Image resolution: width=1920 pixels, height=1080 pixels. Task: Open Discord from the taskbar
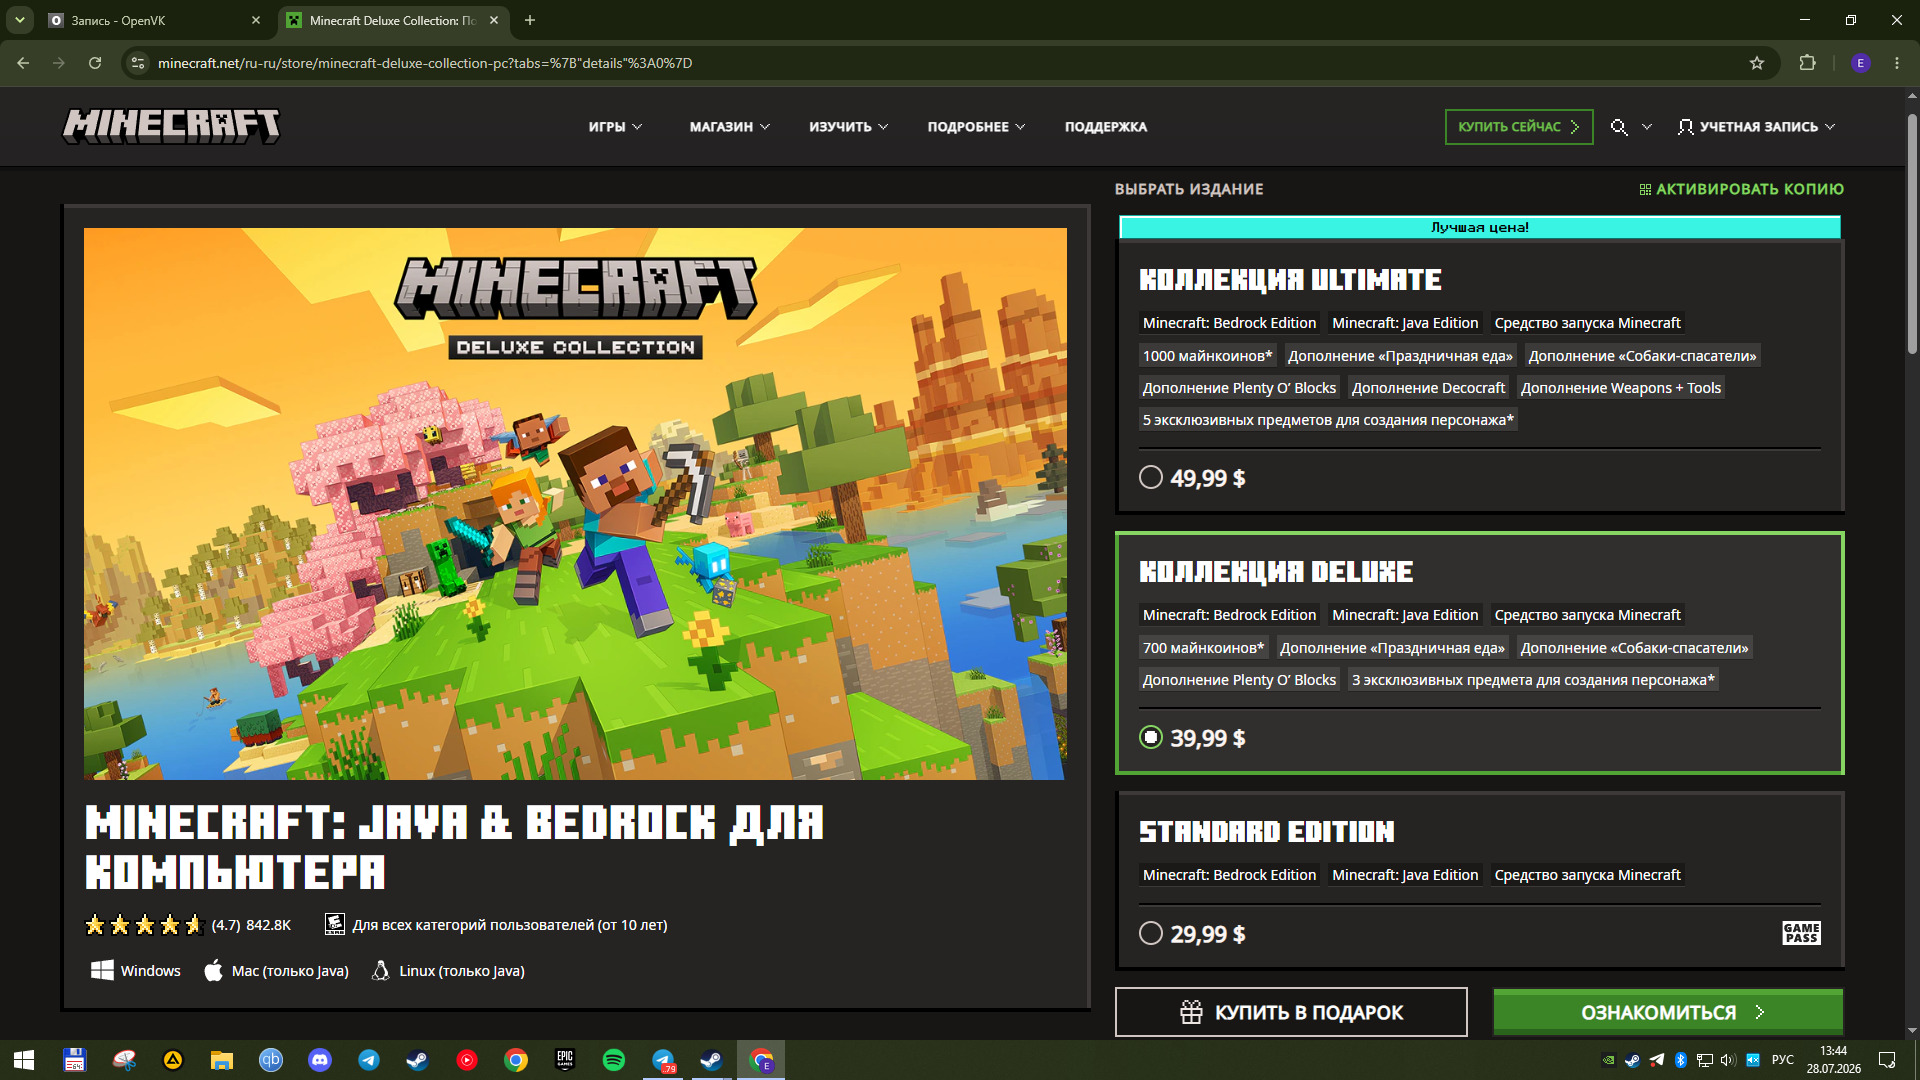[320, 1060]
